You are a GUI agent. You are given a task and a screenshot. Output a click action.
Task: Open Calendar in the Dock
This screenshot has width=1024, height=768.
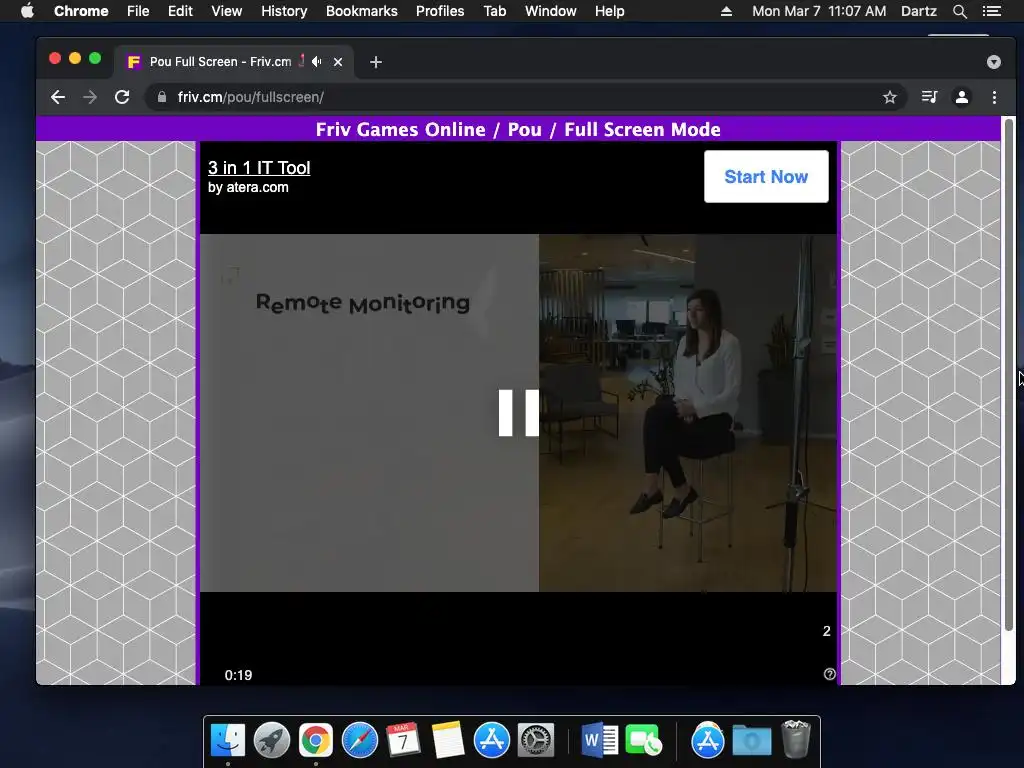pyautogui.click(x=403, y=741)
